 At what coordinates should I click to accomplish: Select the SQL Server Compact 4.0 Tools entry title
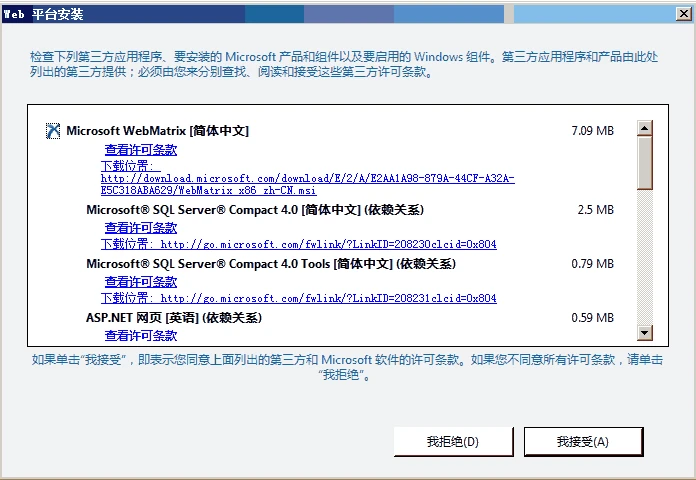[x=271, y=264]
